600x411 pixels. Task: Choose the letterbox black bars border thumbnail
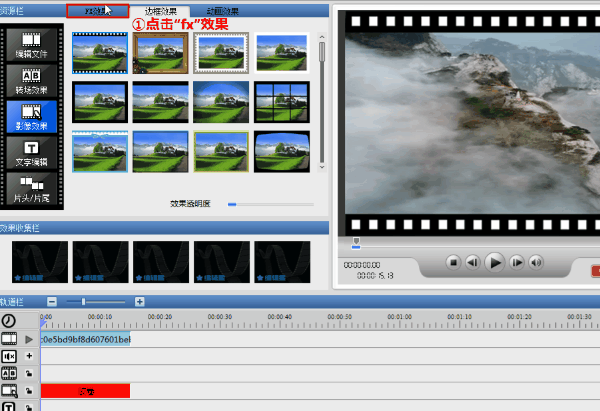click(x=160, y=102)
